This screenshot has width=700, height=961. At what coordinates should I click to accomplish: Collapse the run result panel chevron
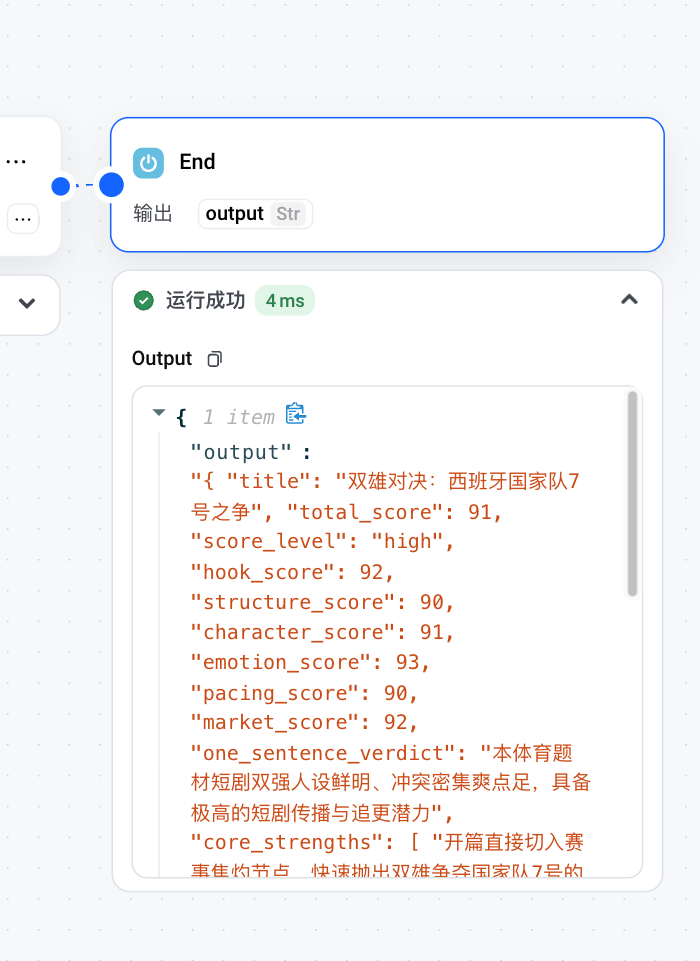click(x=630, y=300)
